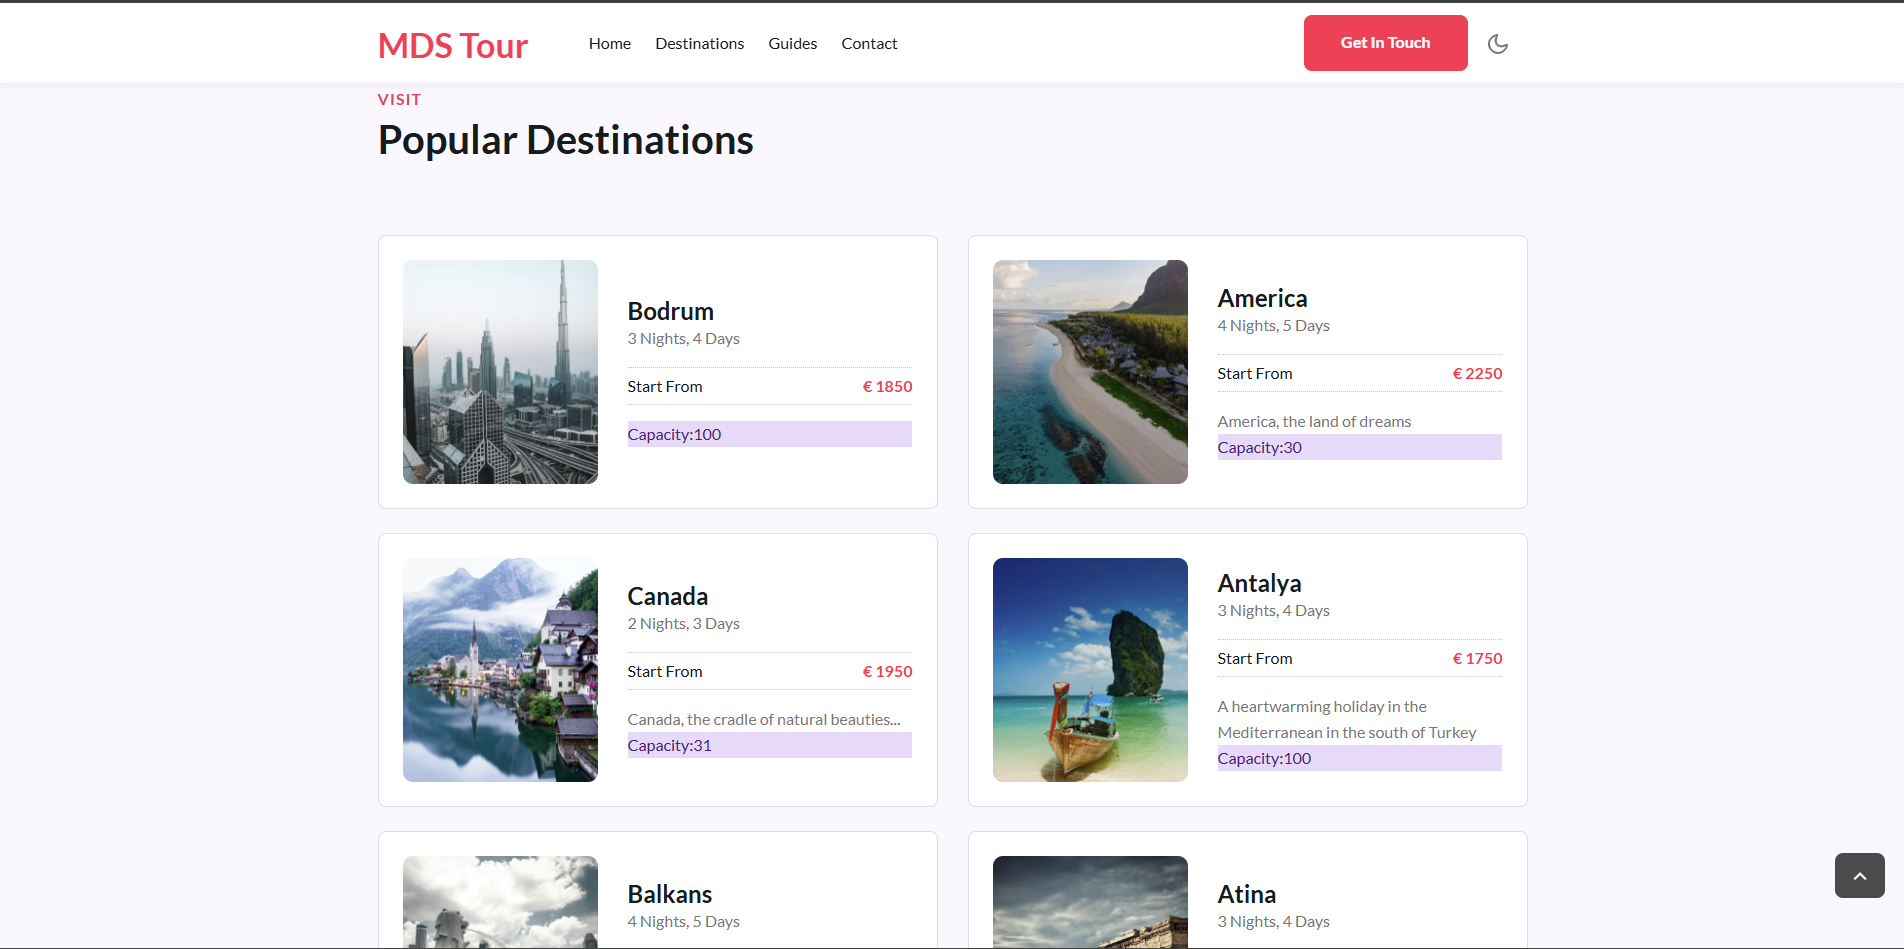This screenshot has height=949, width=1904.
Task: Select the € 1950 price for Canada
Action: tap(887, 671)
